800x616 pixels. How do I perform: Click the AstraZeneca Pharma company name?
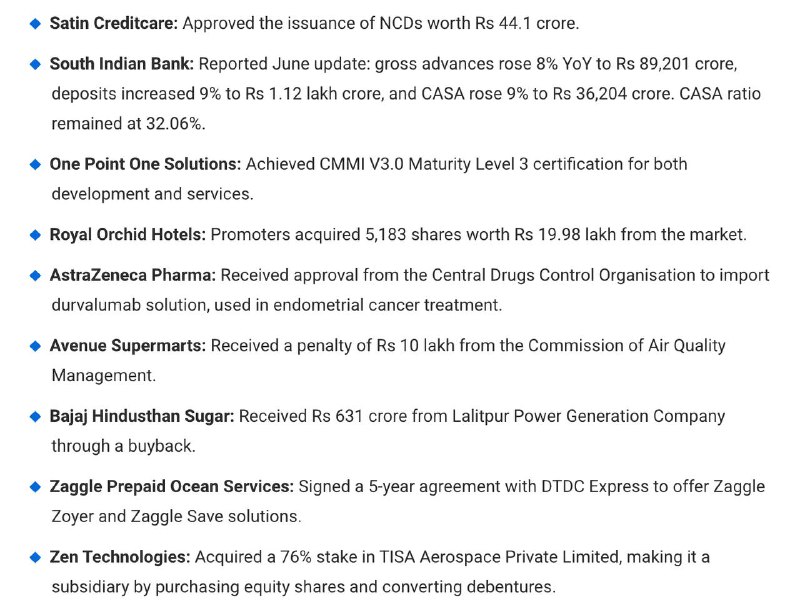pyautogui.click(x=133, y=276)
